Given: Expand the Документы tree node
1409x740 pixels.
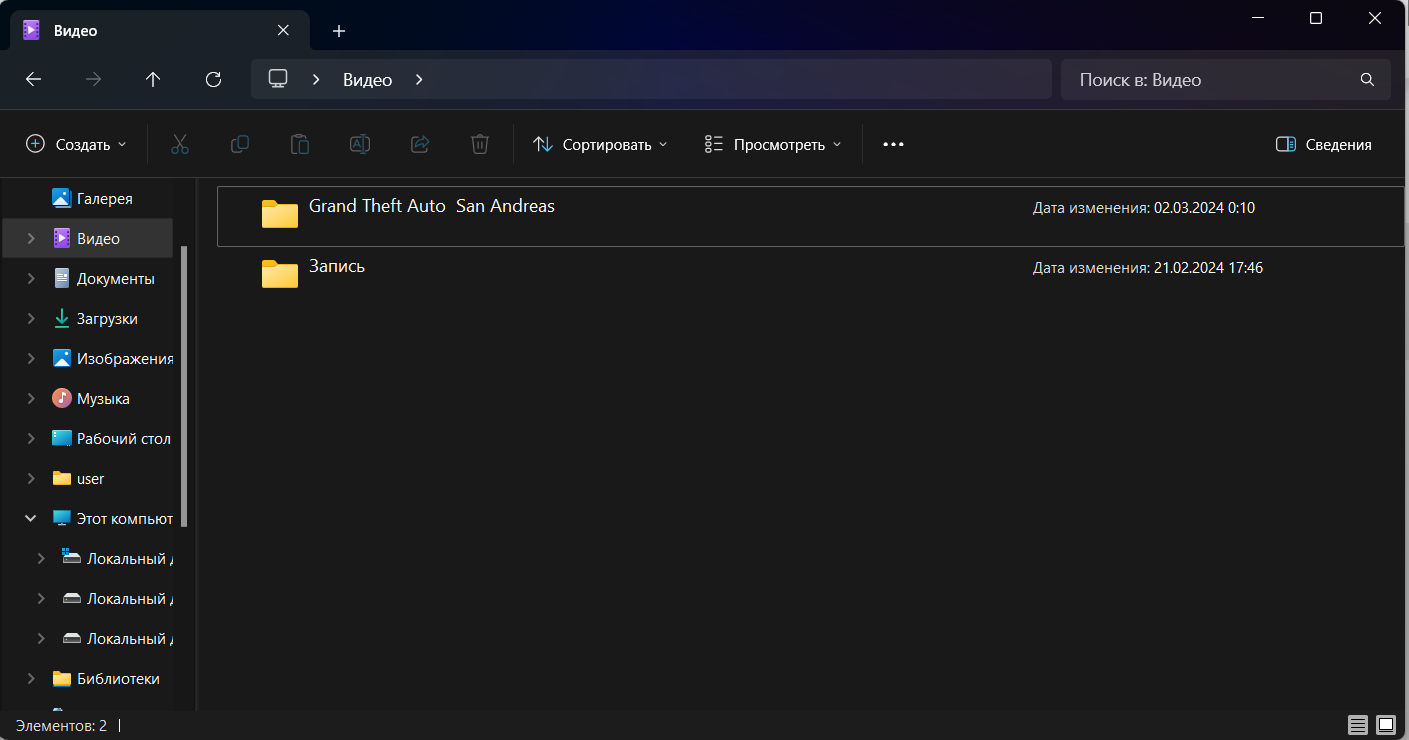Looking at the screenshot, I should (31, 279).
